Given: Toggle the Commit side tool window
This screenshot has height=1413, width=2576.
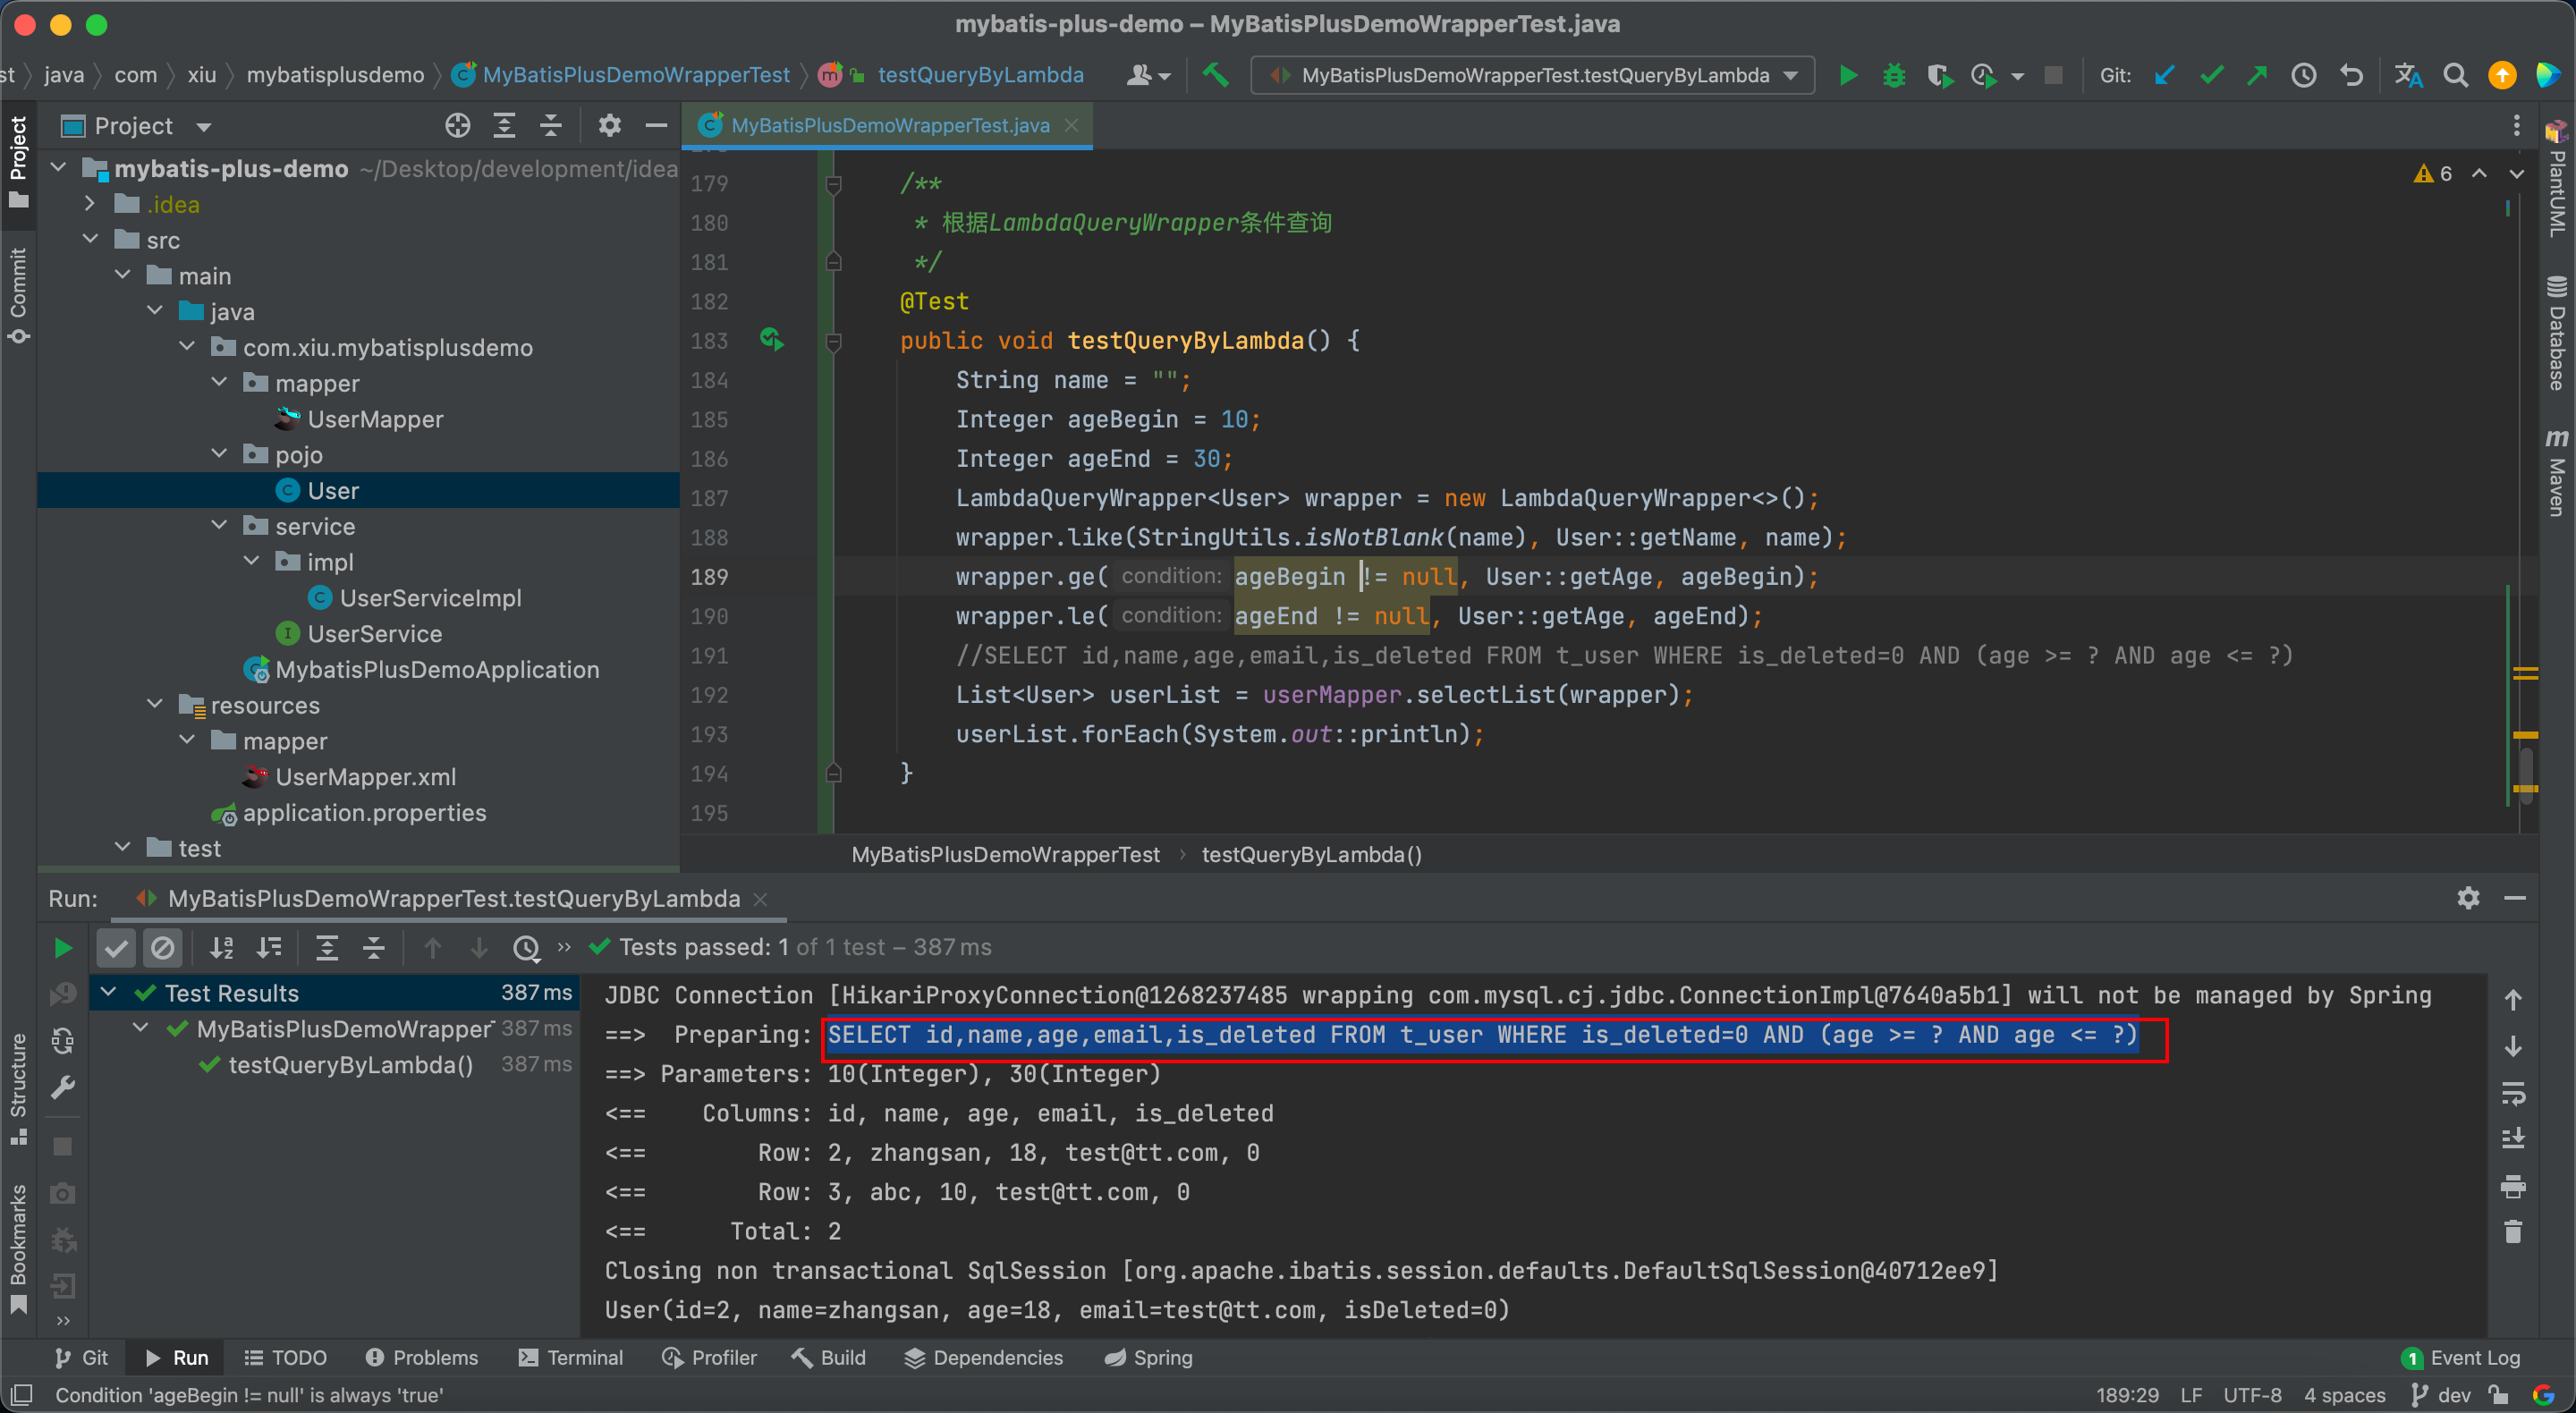Looking at the screenshot, I should 18,295.
